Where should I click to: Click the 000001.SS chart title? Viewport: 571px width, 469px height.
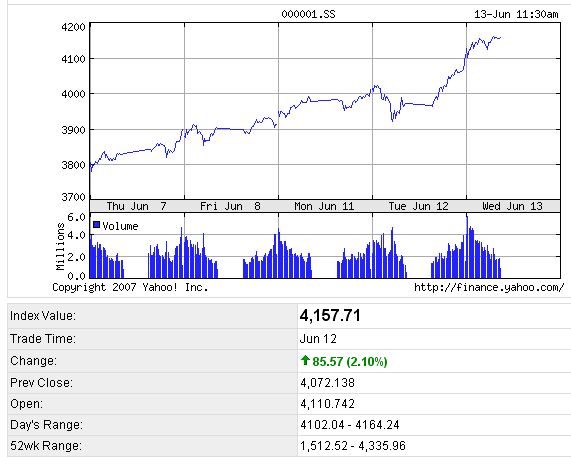[x=308, y=14]
